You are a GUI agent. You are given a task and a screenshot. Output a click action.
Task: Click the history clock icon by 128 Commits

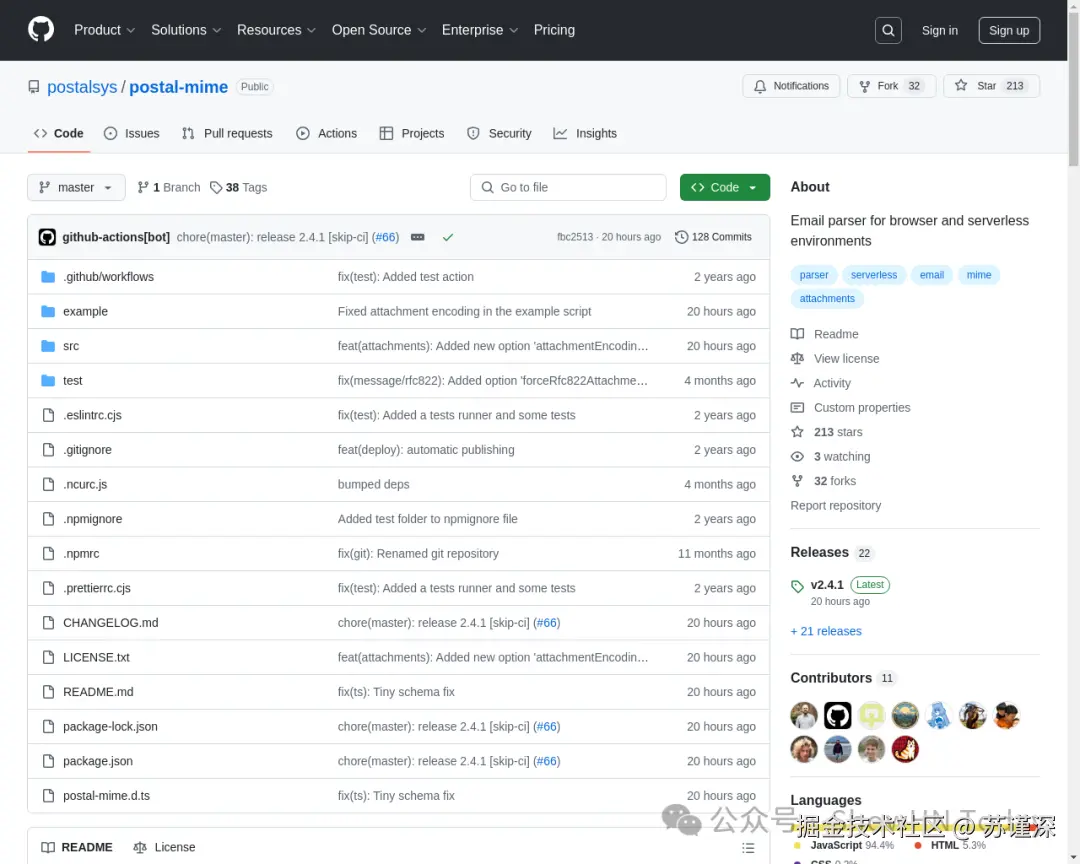pos(681,237)
